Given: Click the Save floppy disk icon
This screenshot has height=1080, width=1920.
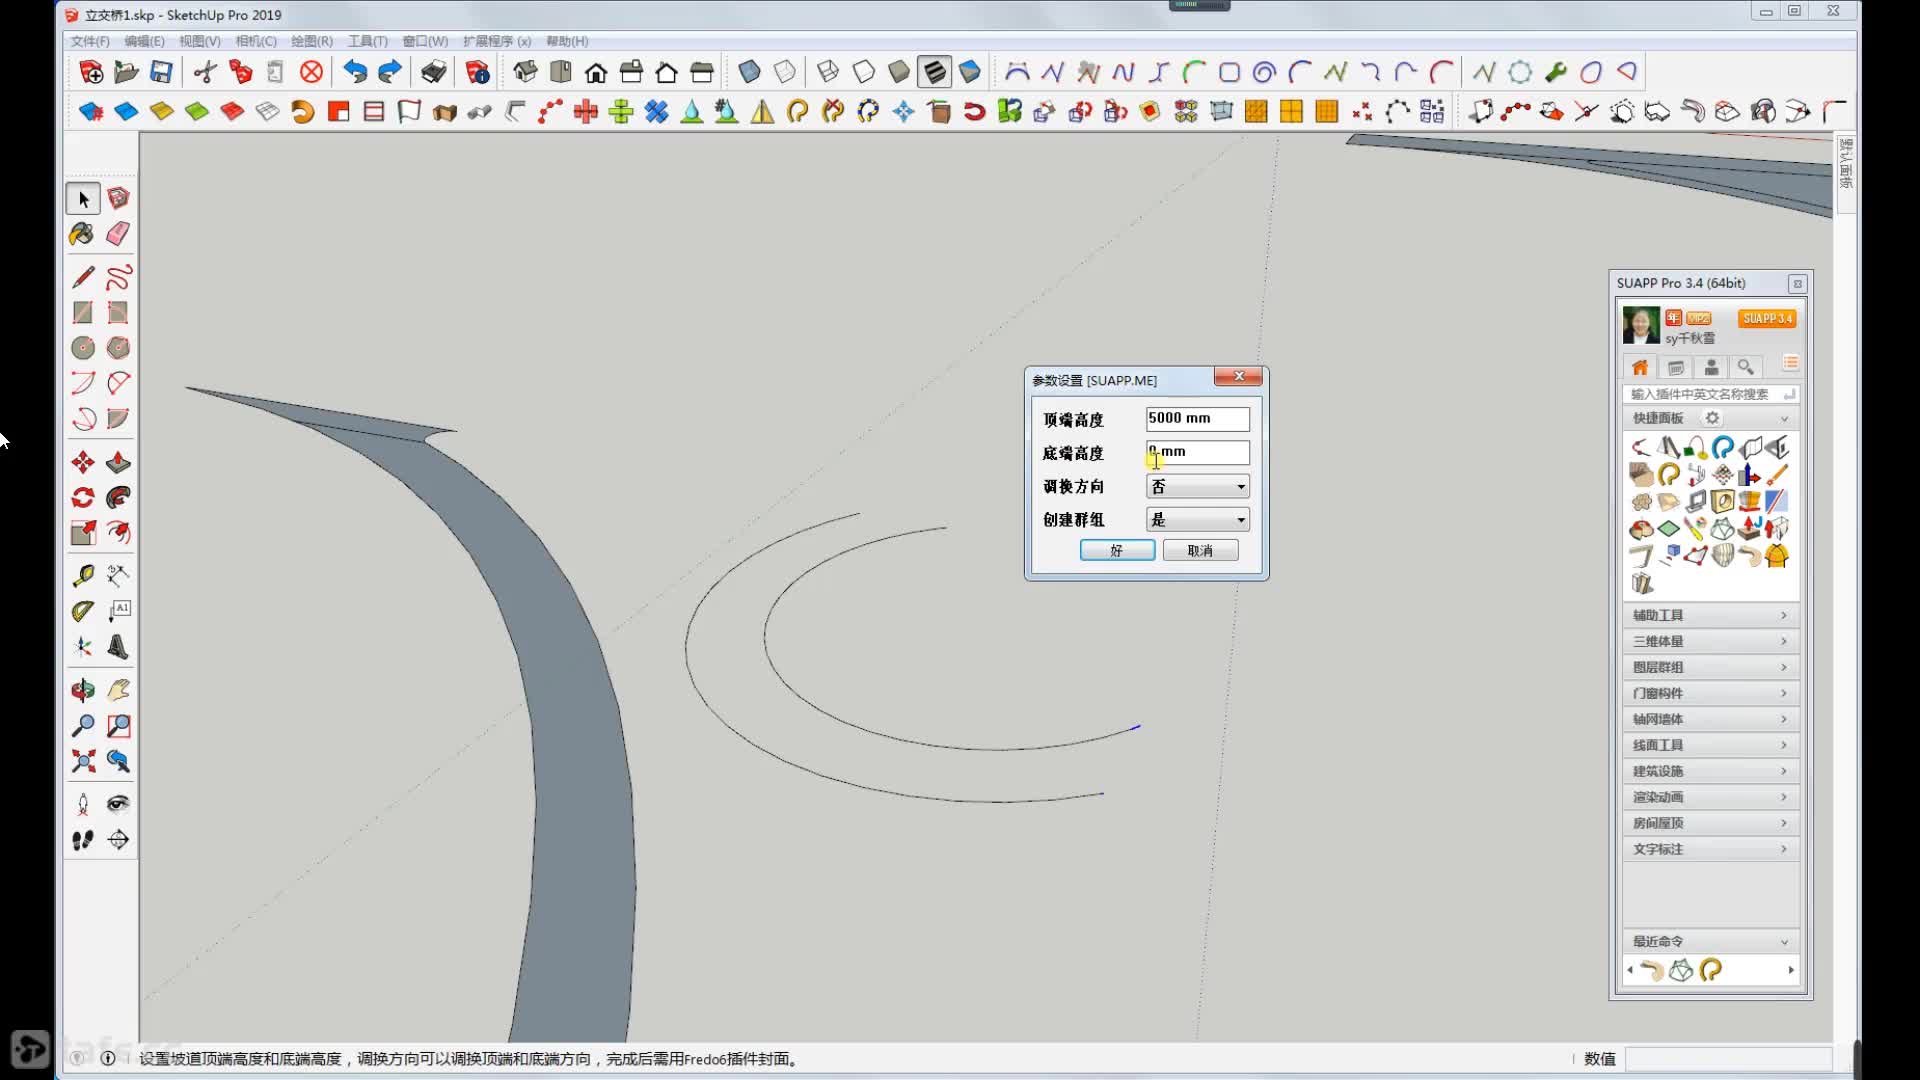Looking at the screenshot, I should coord(161,72).
